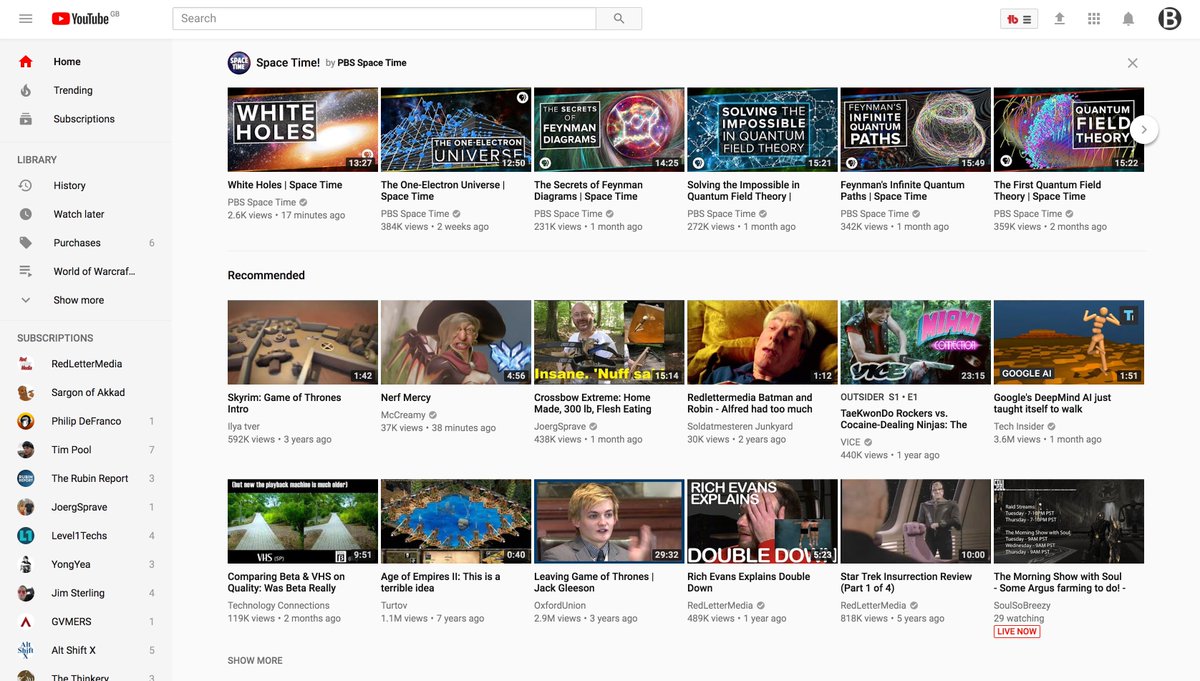The image size is (1200, 681).
Task: Open the OxfordUnion channel link
Action: 560,606
